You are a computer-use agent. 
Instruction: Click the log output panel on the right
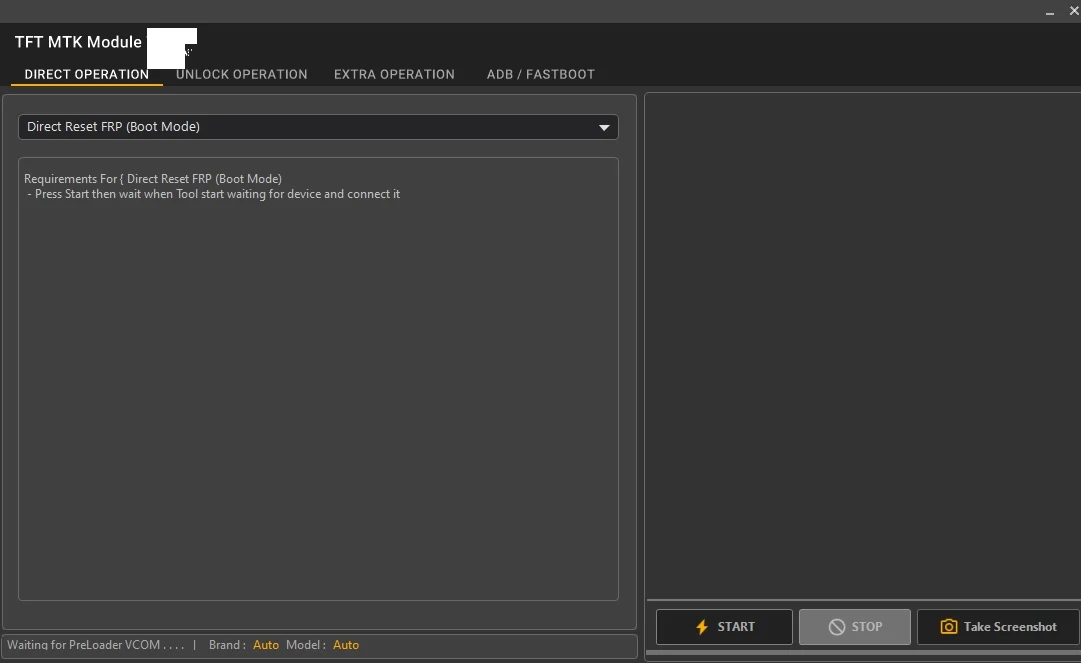pos(862,346)
